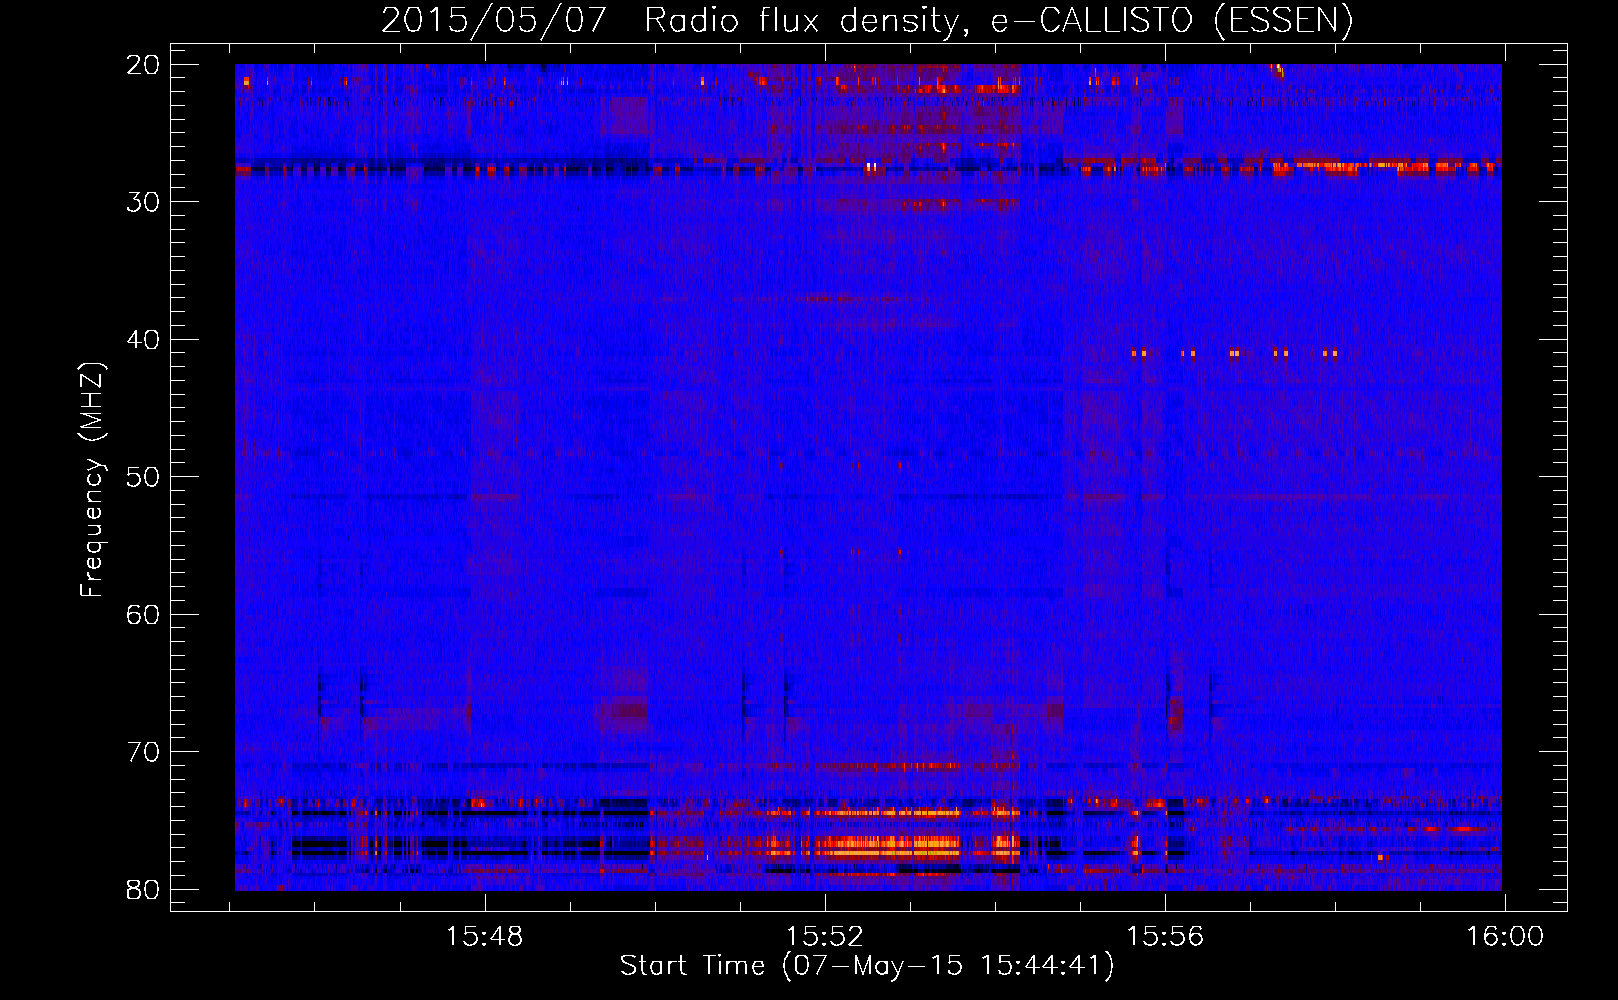Click the 30 frequency tick label
This screenshot has width=1618, height=1000.
click(143, 202)
